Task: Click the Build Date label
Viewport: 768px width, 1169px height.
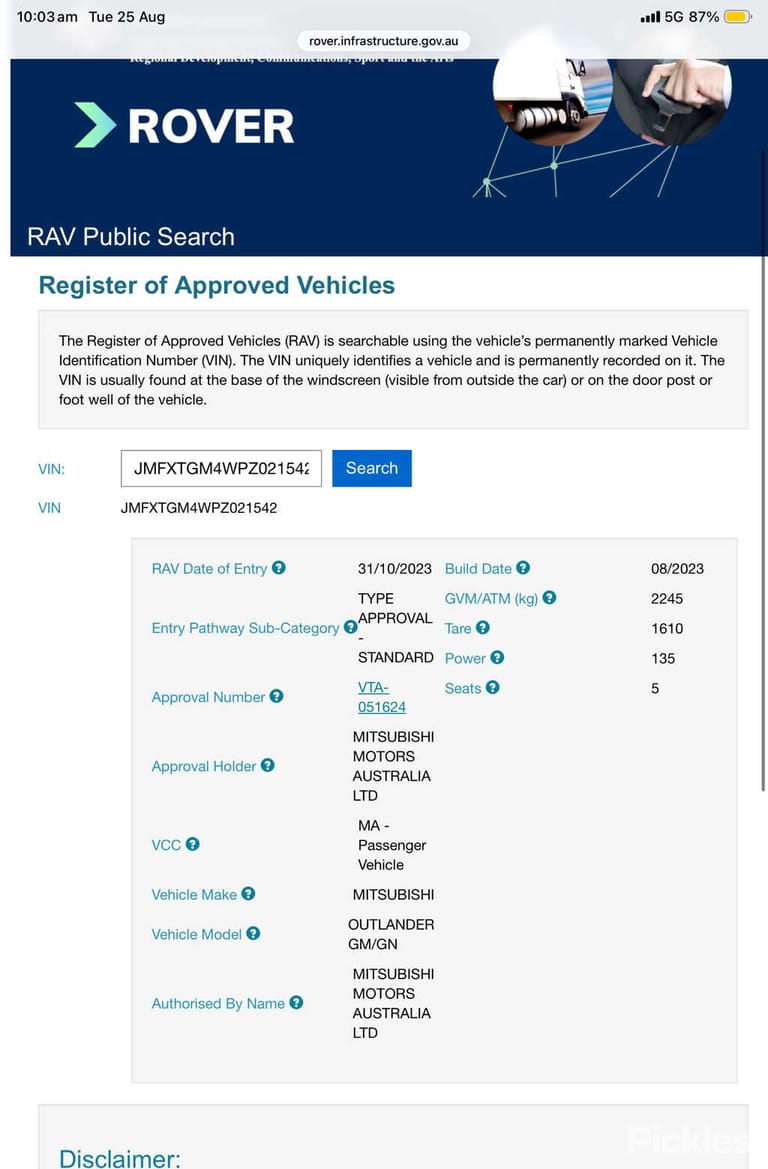Action: tap(478, 569)
